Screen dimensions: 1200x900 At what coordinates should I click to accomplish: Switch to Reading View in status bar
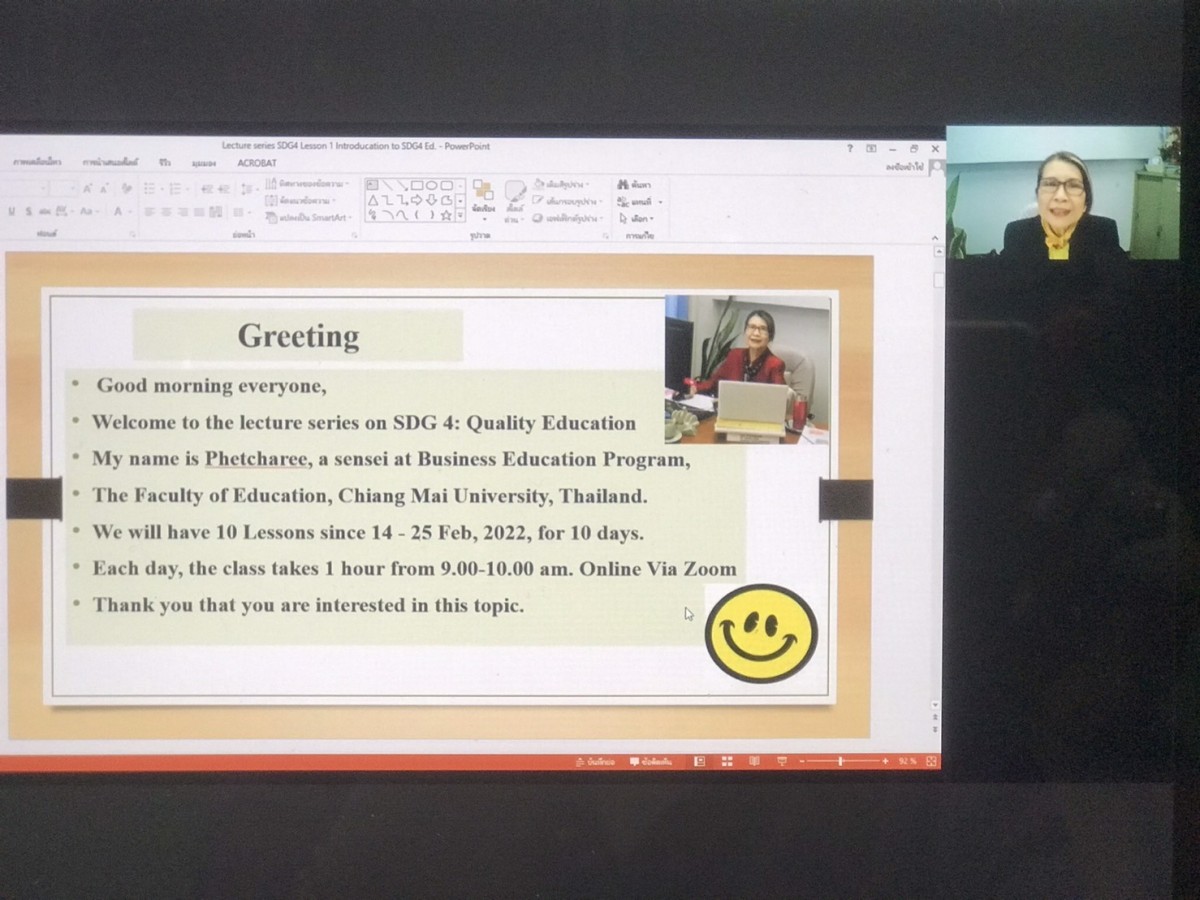pos(754,761)
